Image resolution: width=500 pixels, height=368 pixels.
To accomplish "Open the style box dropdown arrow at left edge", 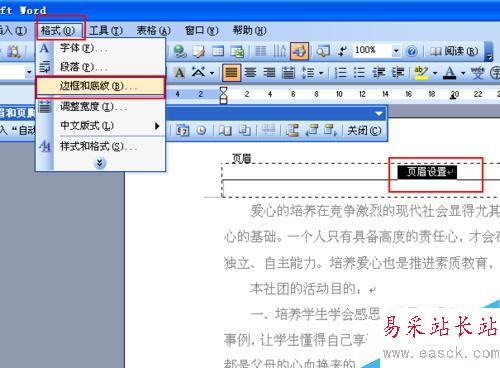I will click(x=29, y=72).
